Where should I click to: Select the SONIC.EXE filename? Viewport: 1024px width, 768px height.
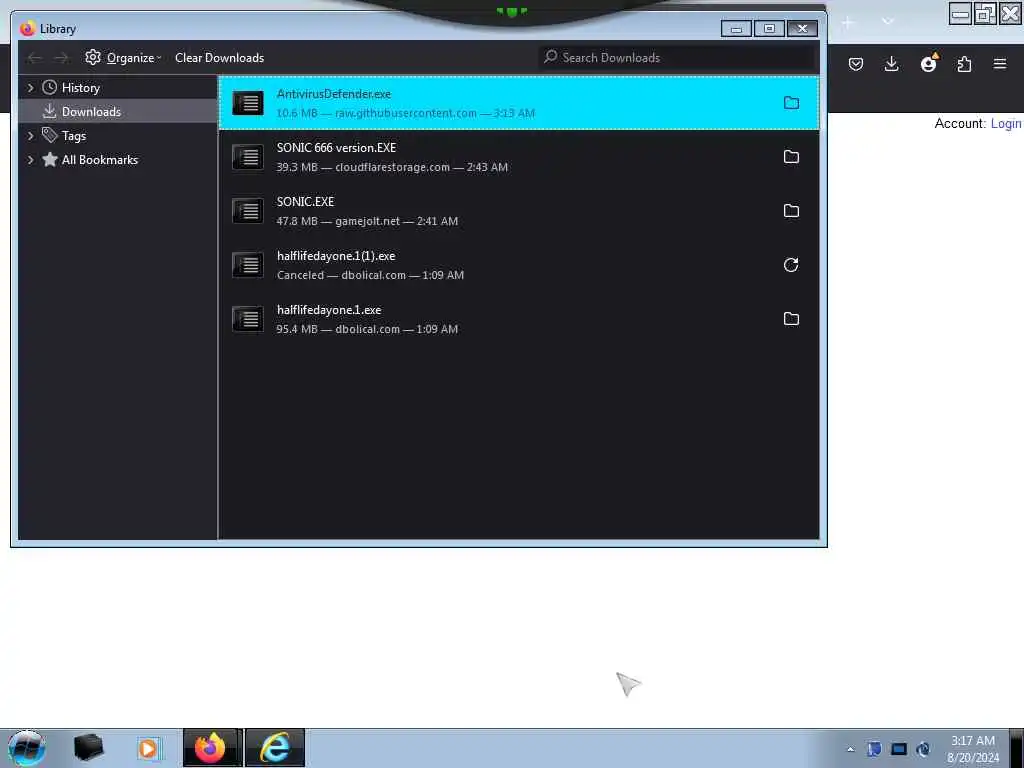point(305,202)
